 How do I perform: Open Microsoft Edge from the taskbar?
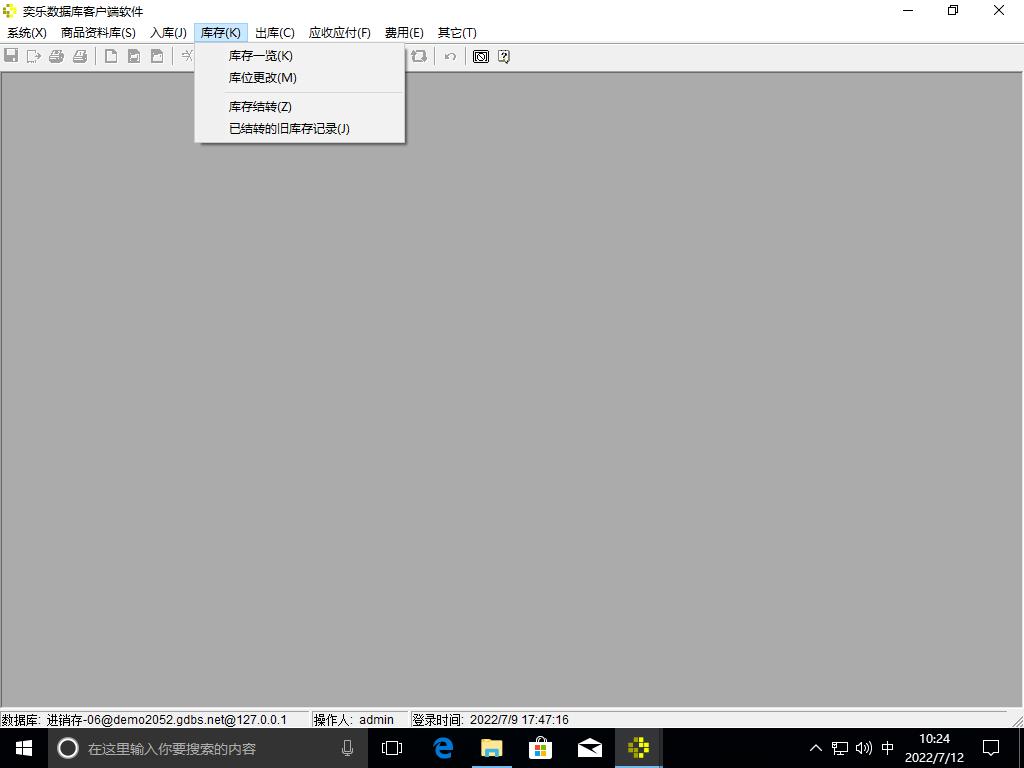click(x=443, y=748)
